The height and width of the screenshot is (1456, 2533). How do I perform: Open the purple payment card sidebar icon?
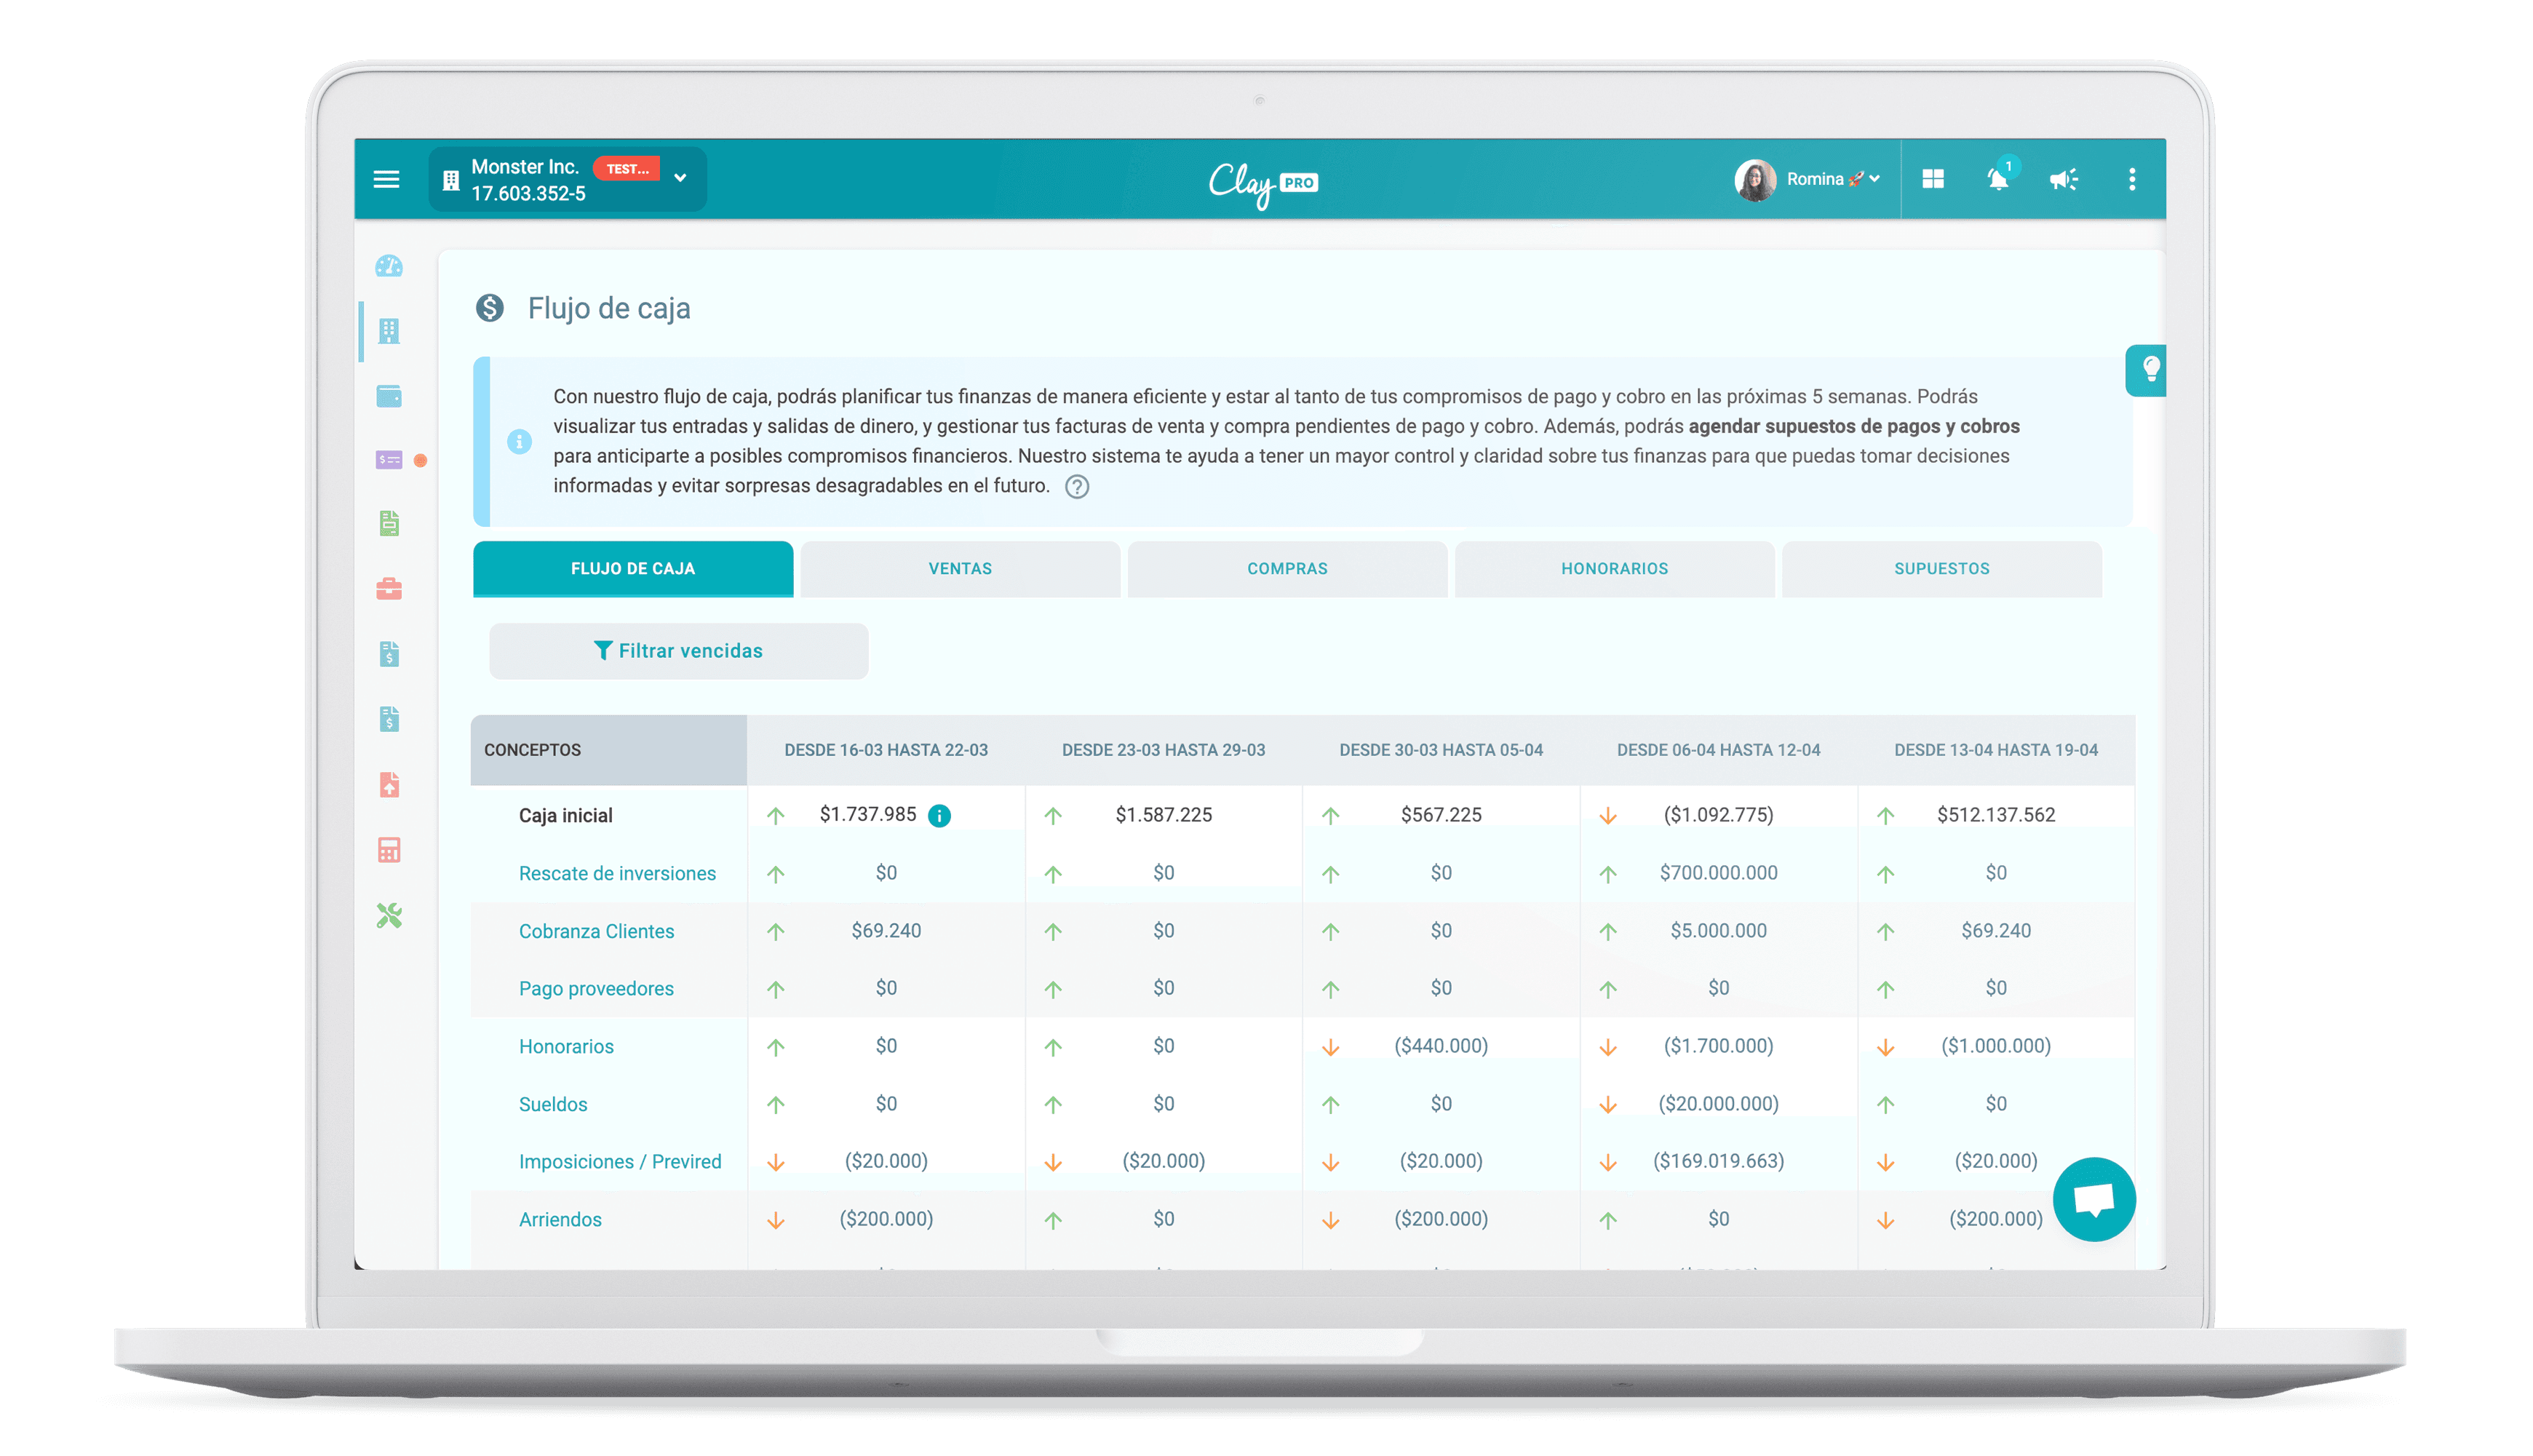tap(389, 460)
